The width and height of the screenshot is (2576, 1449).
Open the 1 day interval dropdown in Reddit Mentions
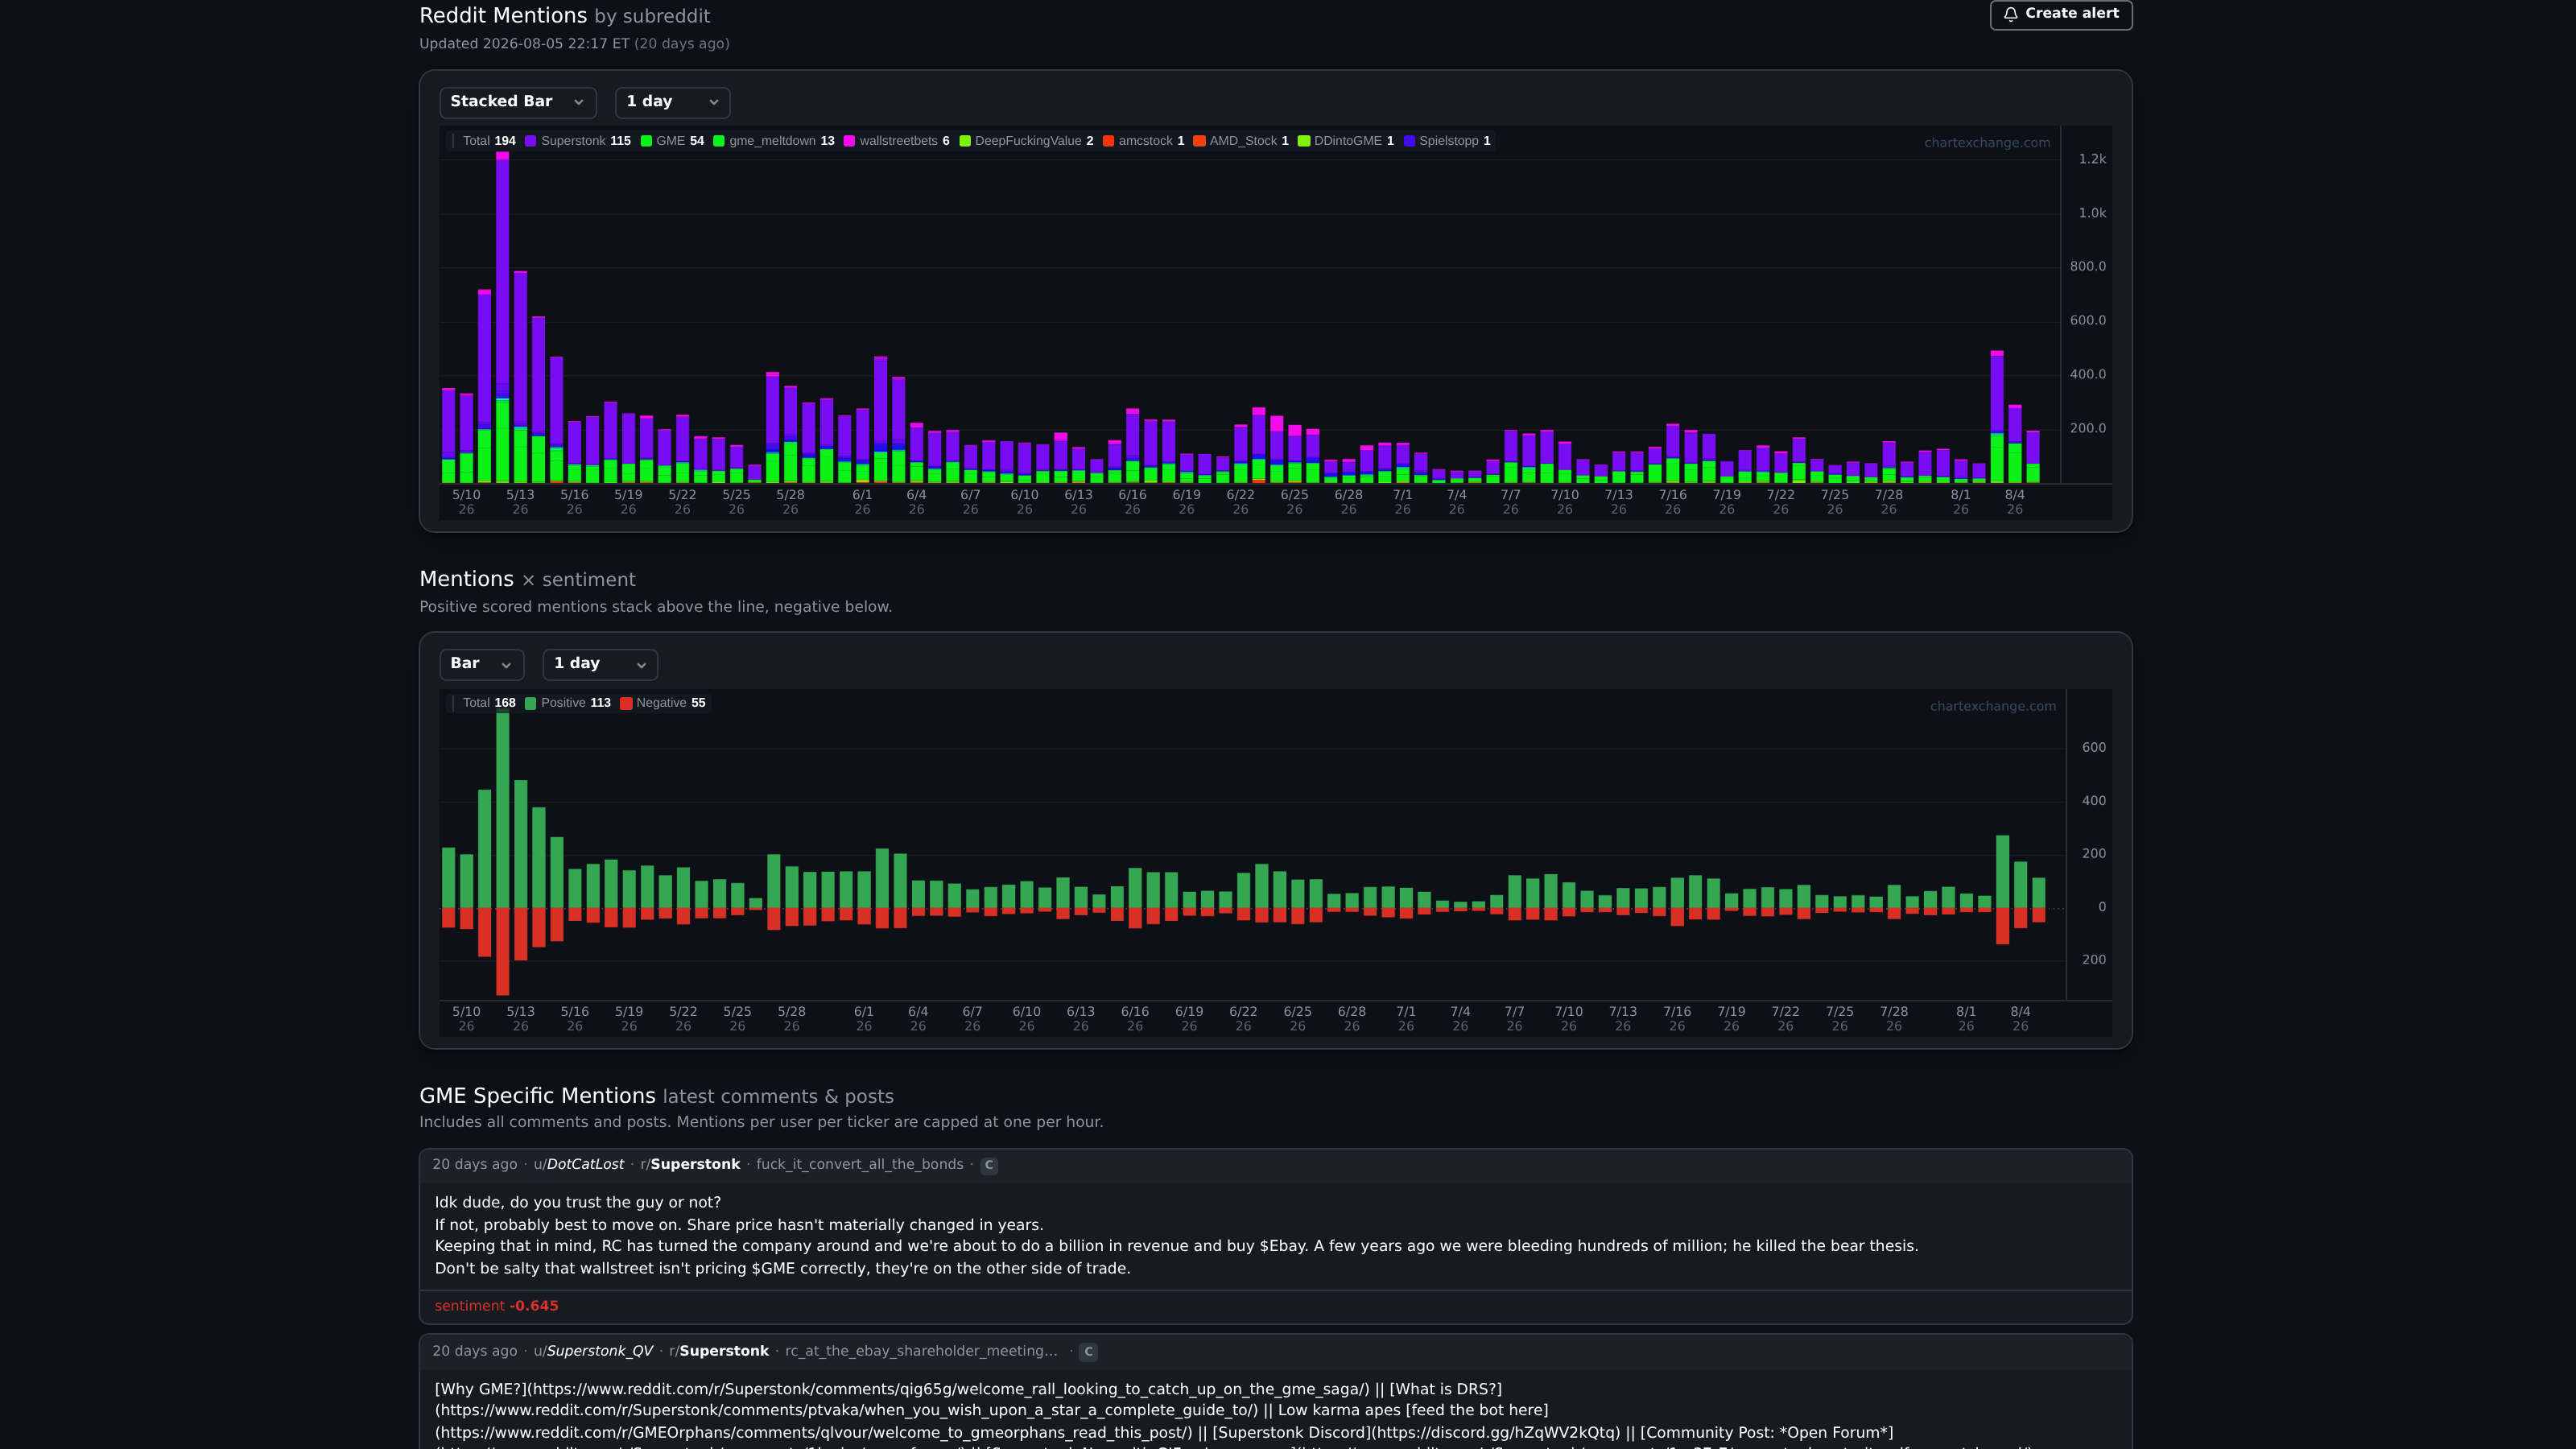tap(672, 102)
